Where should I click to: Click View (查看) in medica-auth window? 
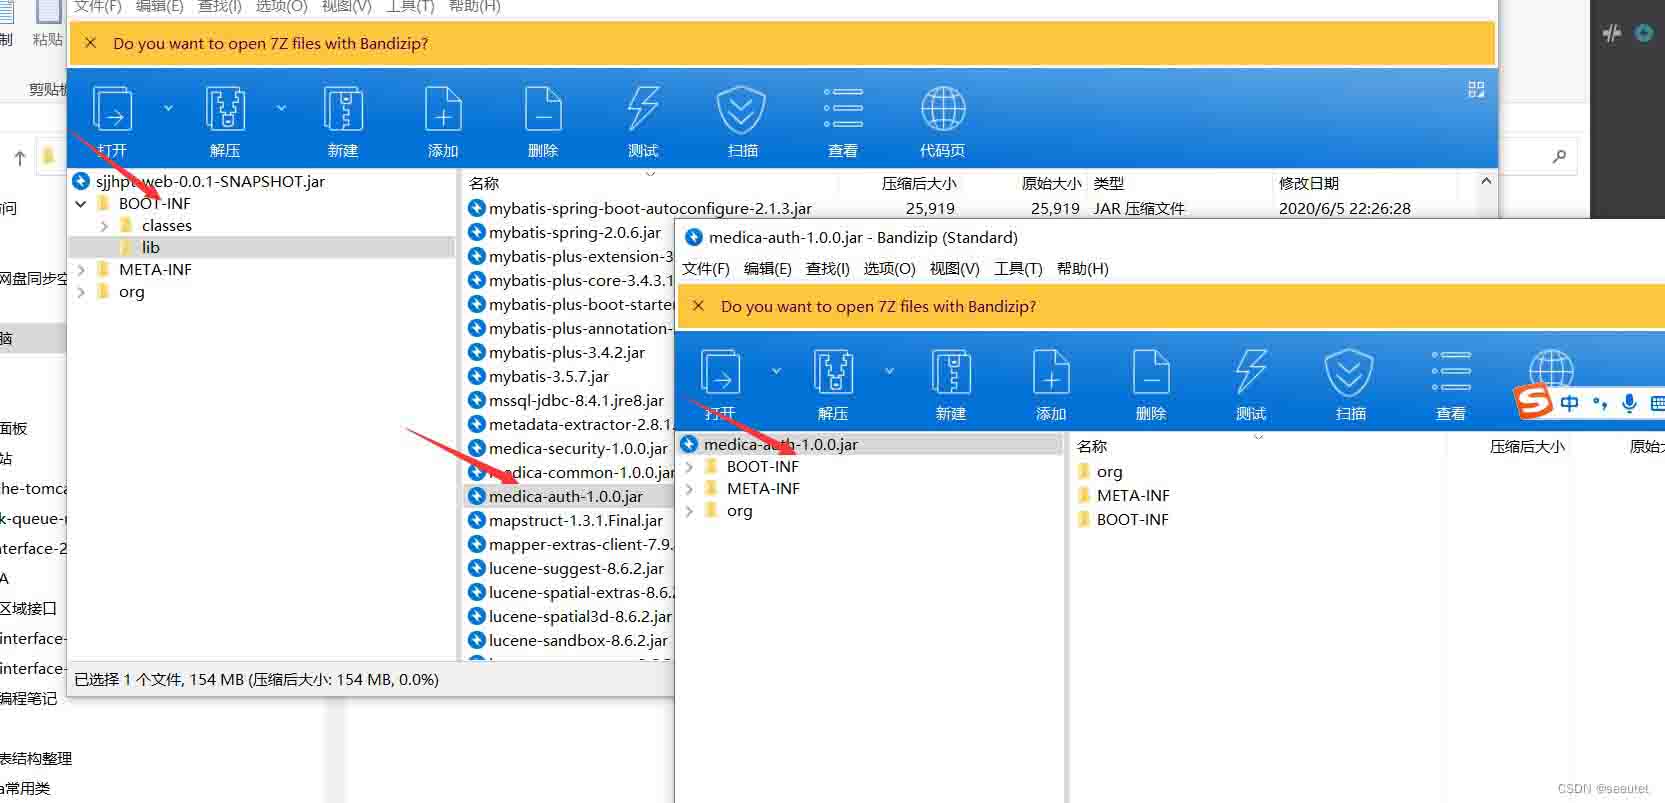[1451, 385]
